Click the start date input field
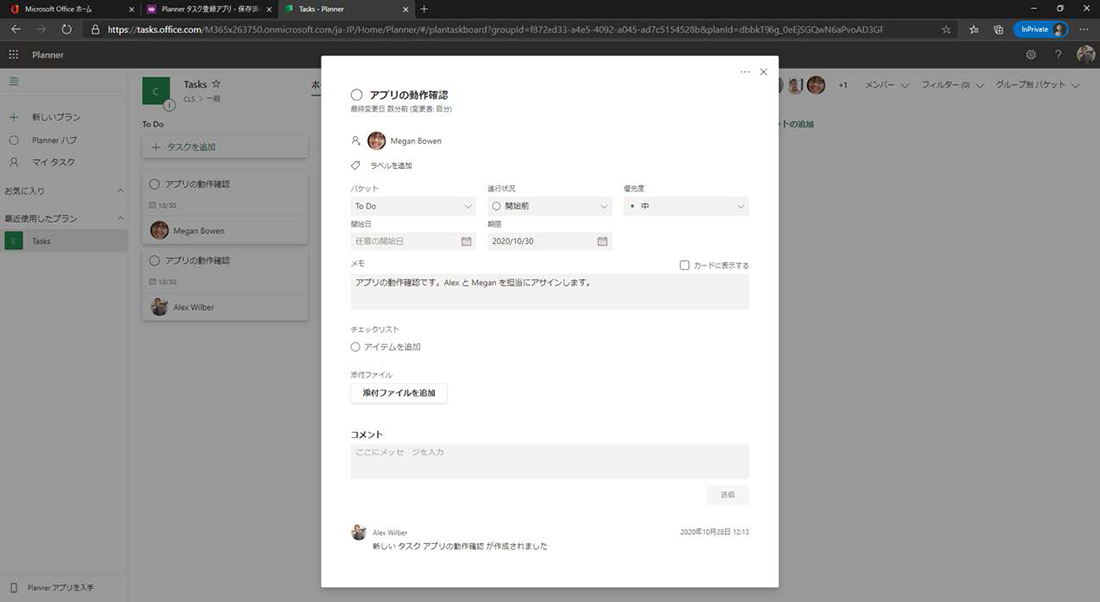Screen dimensions: 1100x602 tap(413, 241)
